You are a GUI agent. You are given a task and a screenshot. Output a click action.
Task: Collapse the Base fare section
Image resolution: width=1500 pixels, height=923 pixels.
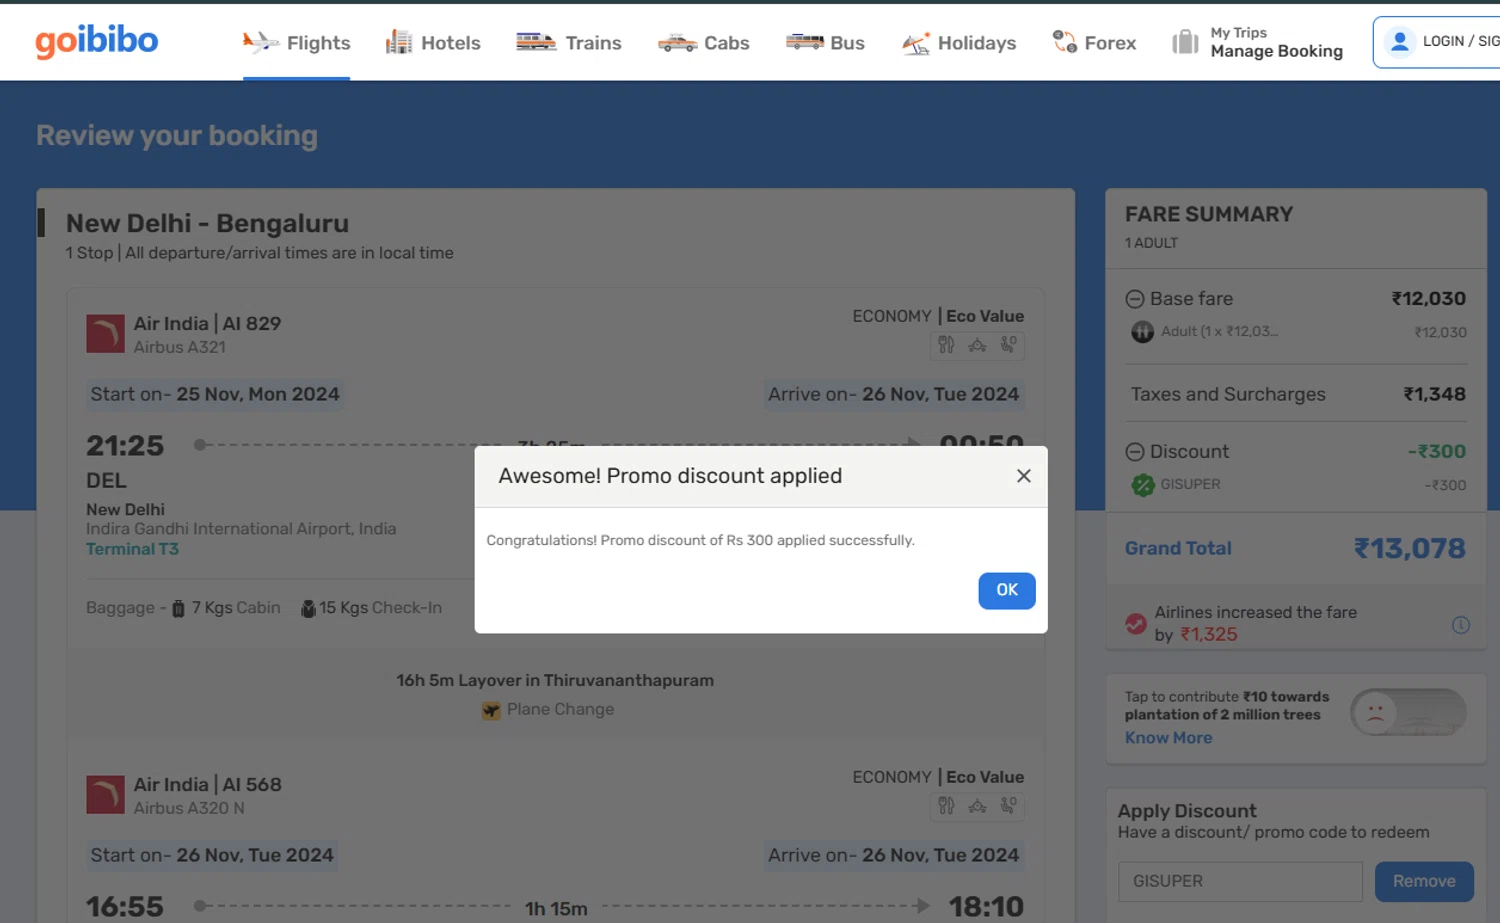click(x=1135, y=299)
